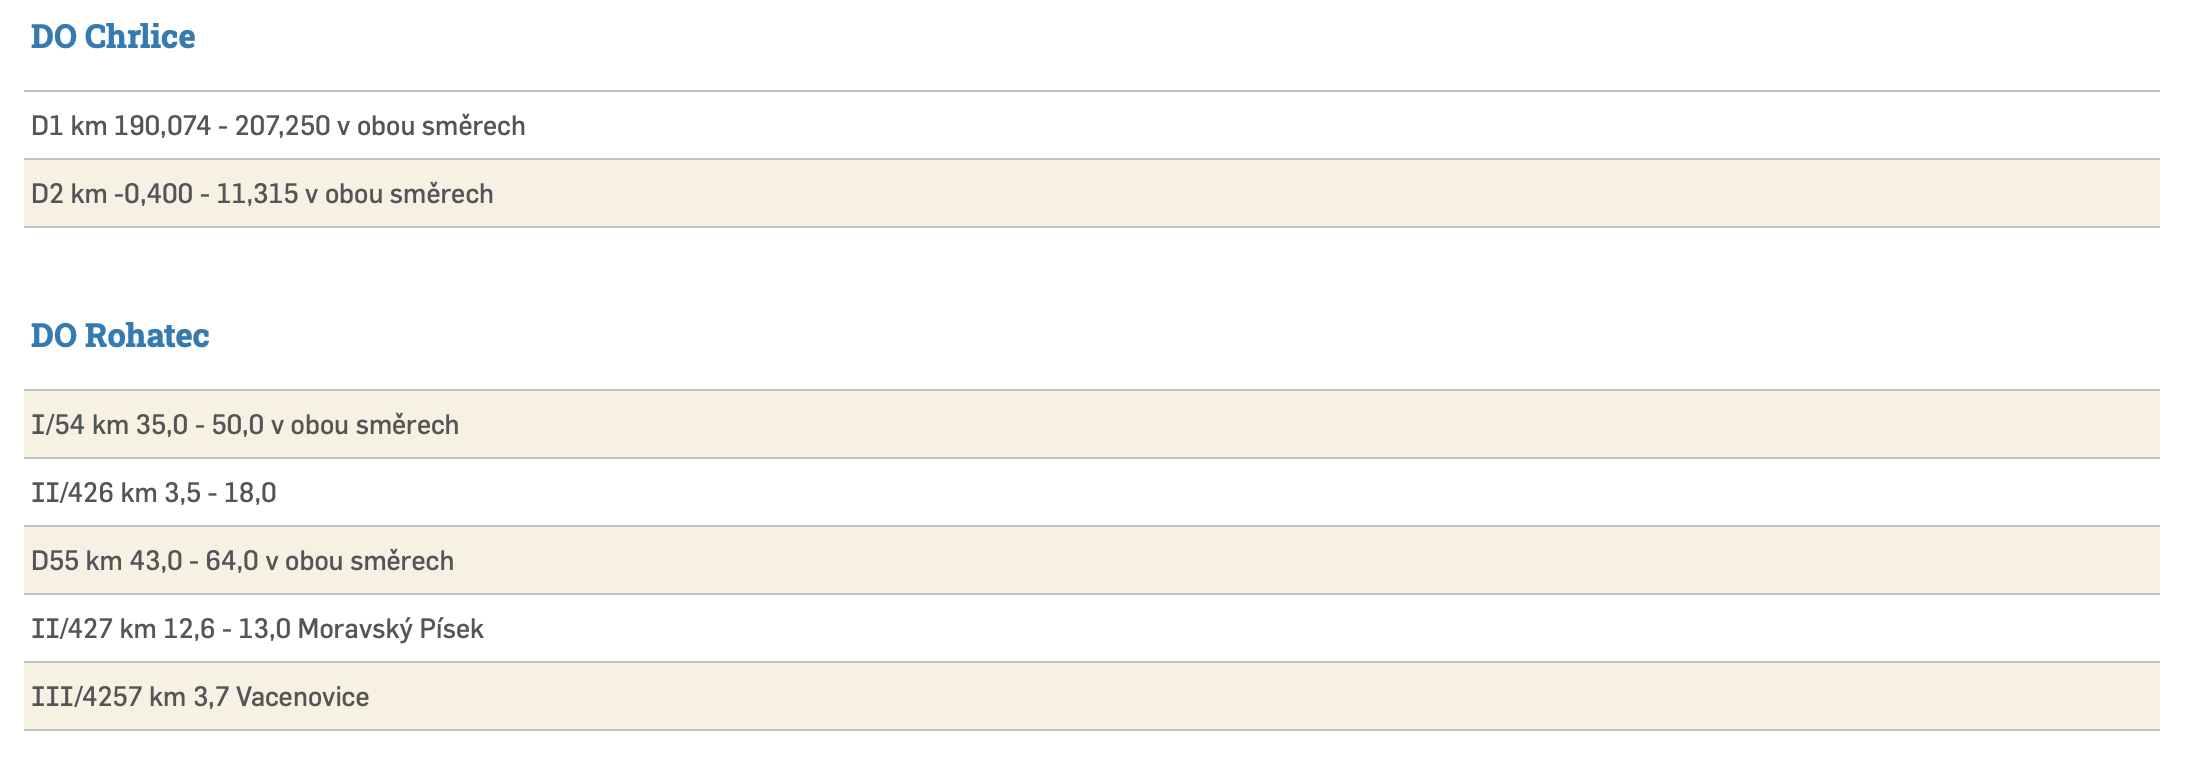Click the word Vacenovice
The image size is (2186, 758).
303,697
